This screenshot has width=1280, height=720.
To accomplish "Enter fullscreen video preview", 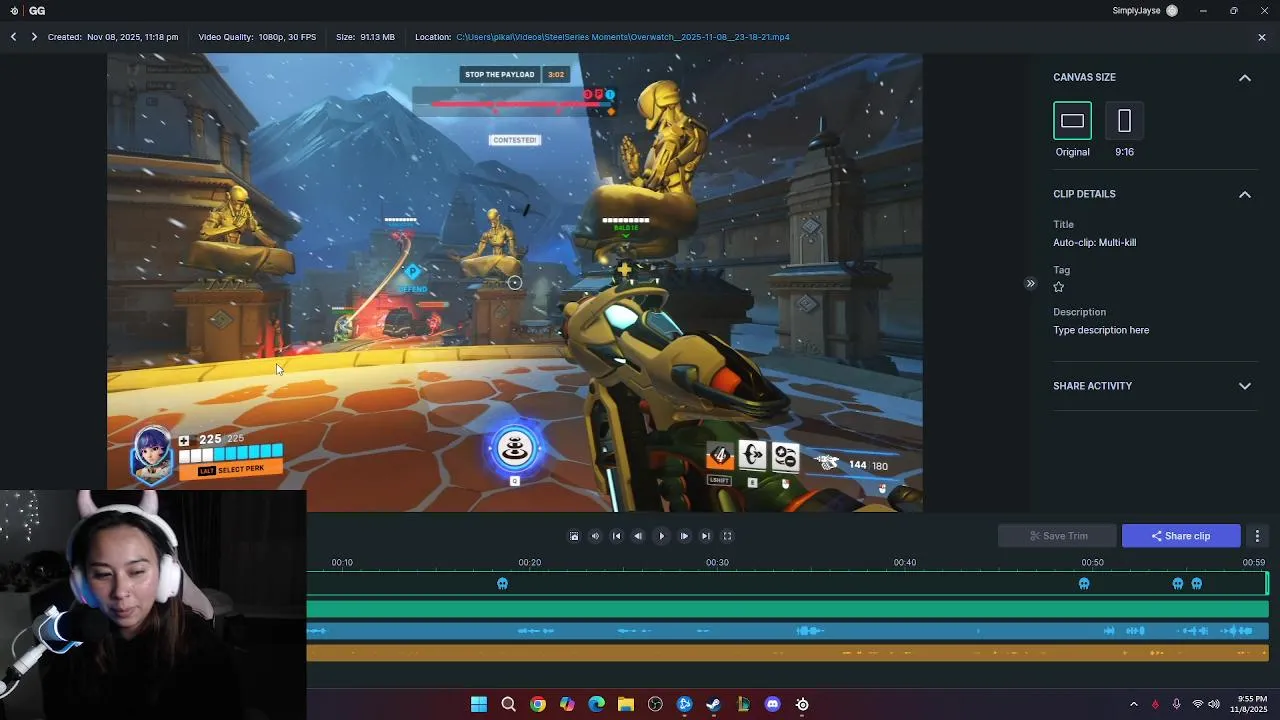I will coord(727,536).
